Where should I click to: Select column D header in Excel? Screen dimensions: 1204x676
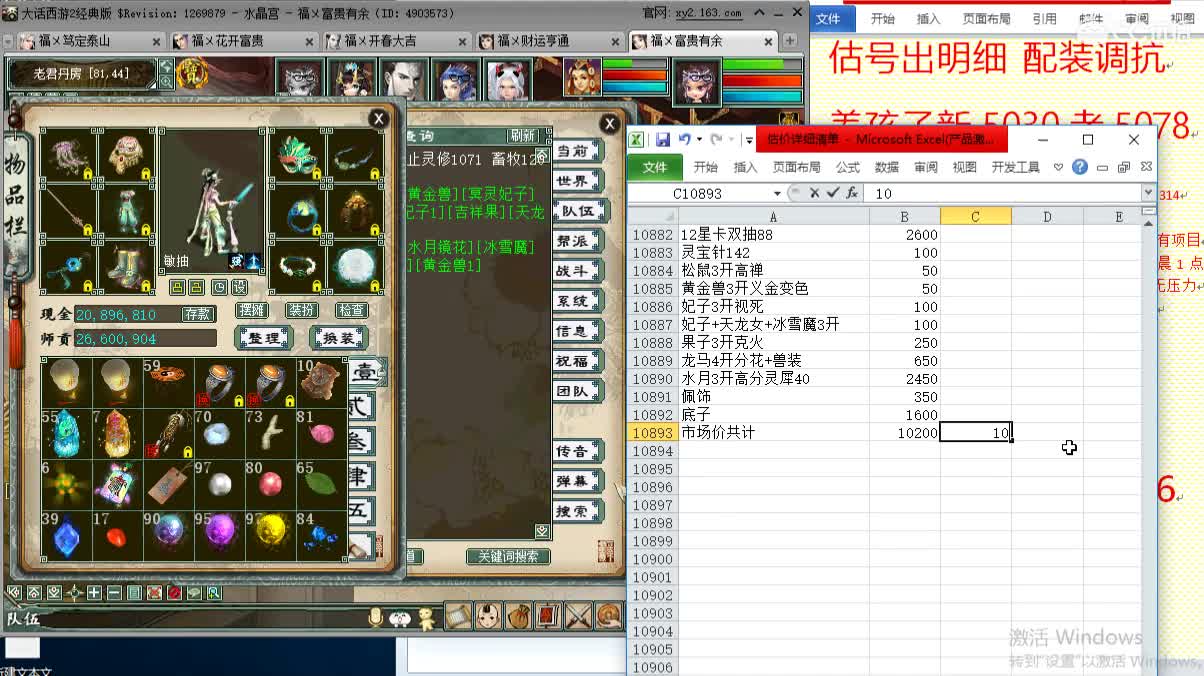click(1047, 216)
